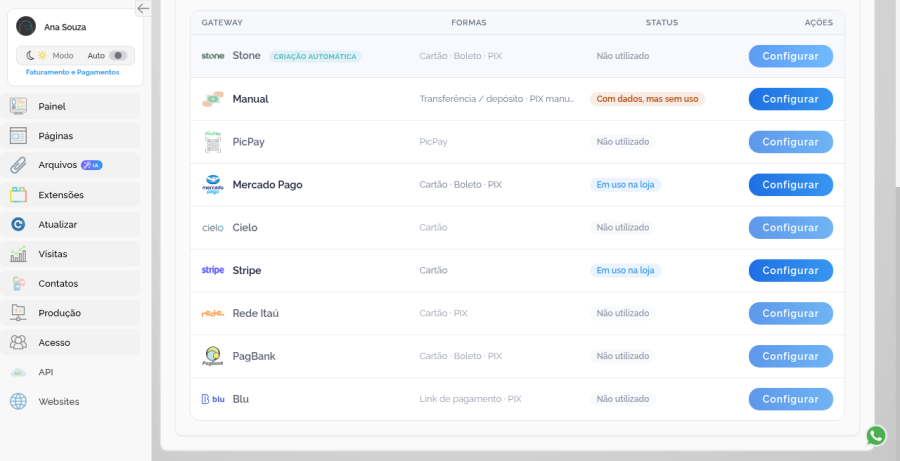The width and height of the screenshot is (900, 461).
Task: Click the Websites globe icon
Action: [18, 401]
